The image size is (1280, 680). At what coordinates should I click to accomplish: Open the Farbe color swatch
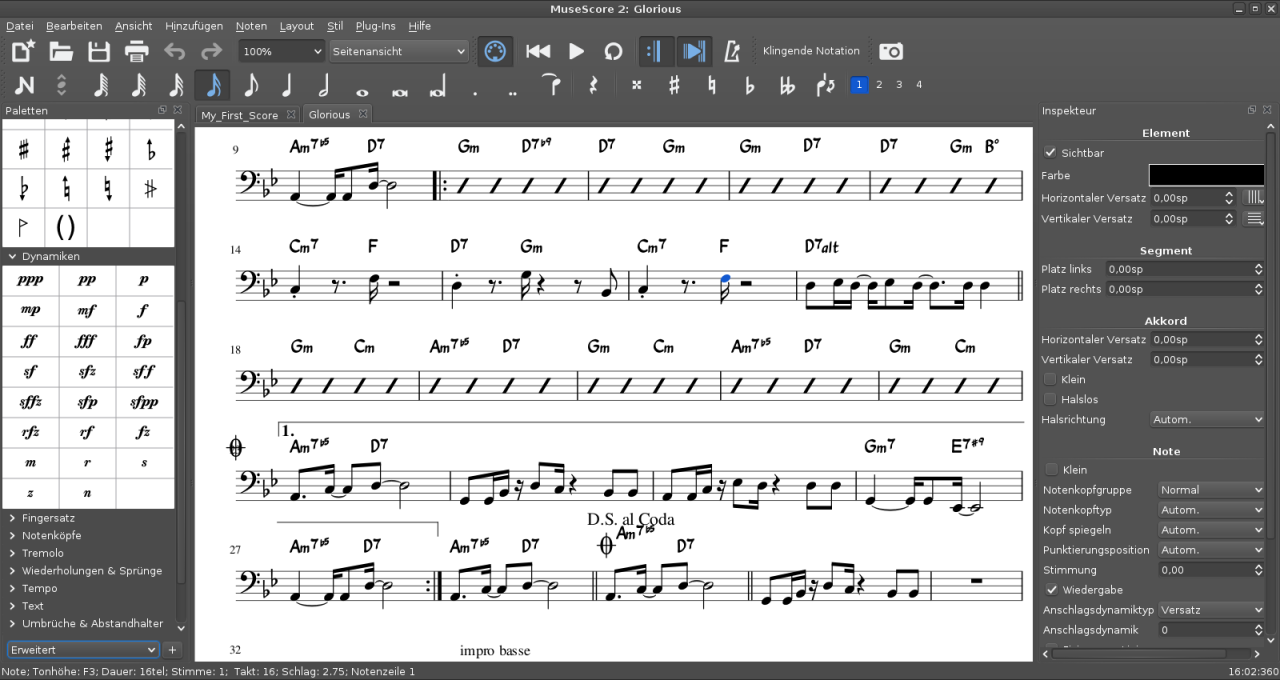point(1206,175)
